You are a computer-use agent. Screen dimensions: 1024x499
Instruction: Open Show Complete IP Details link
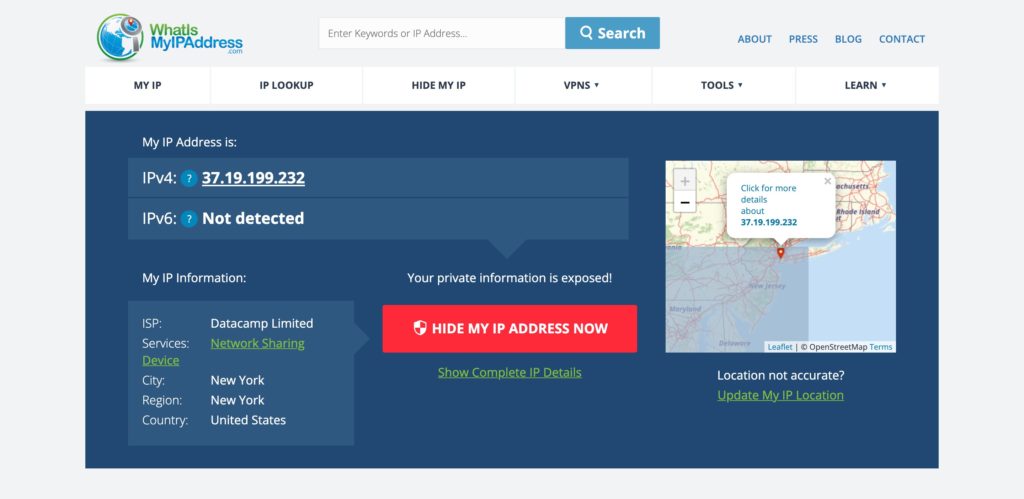[x=509, y=372]
